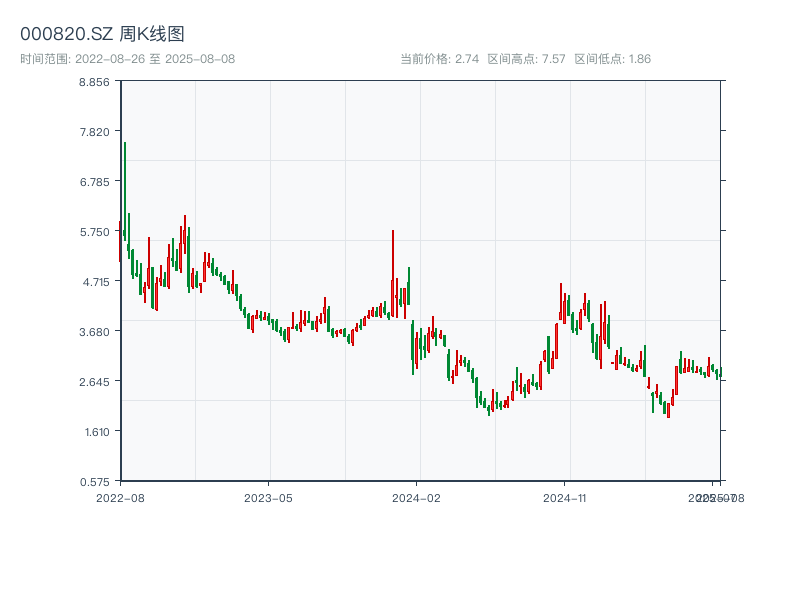The image size is (800, 600).
Task: Select the time range text 2022-08-26 至 2025-08-08
Action: point(155,59)
